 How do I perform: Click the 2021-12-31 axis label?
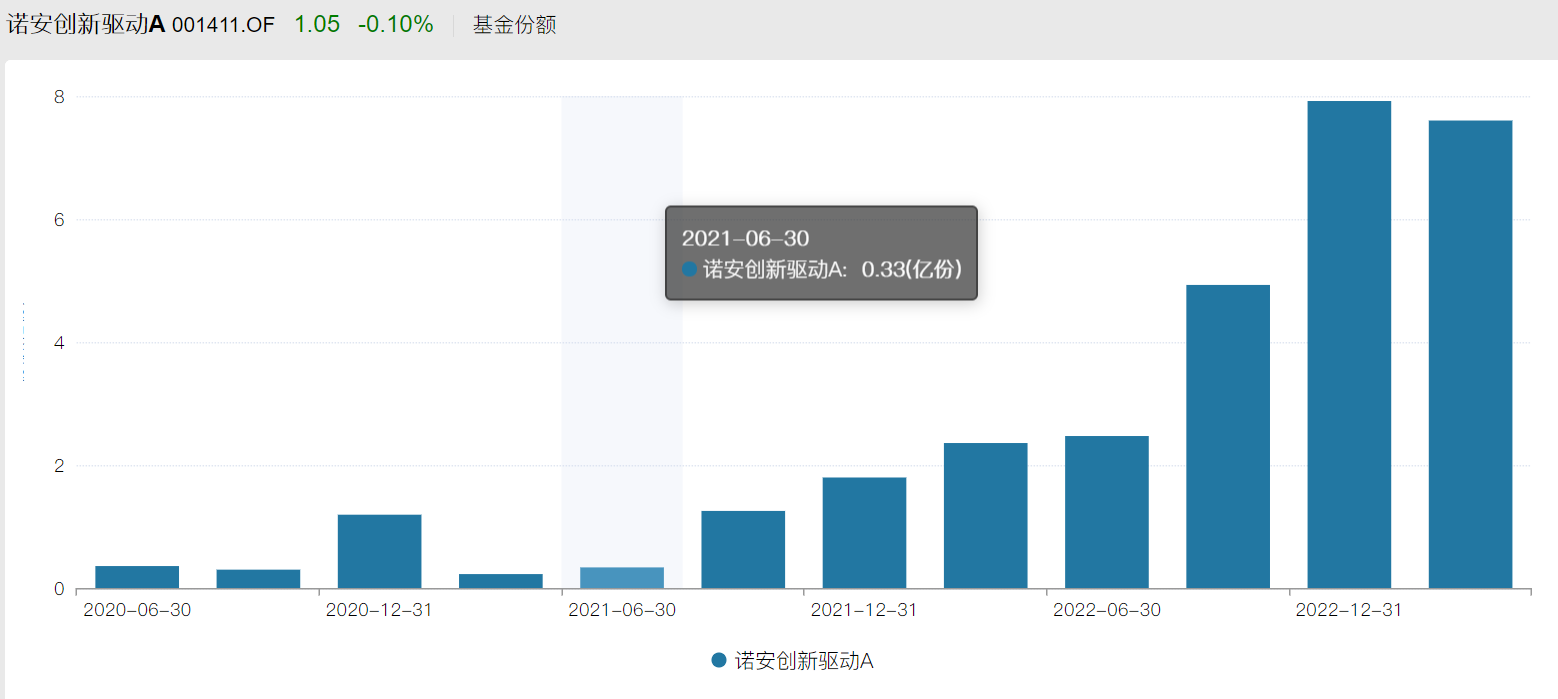tap(864, 610)
